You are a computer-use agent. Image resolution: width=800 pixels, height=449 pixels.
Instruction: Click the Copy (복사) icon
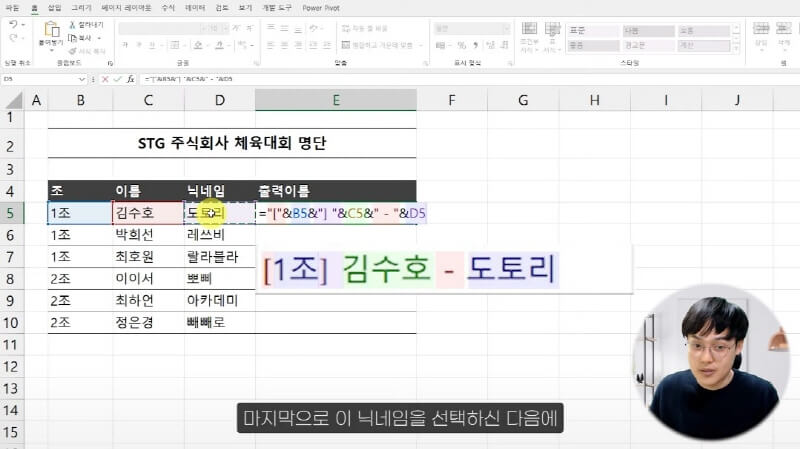tap(72, 38)
